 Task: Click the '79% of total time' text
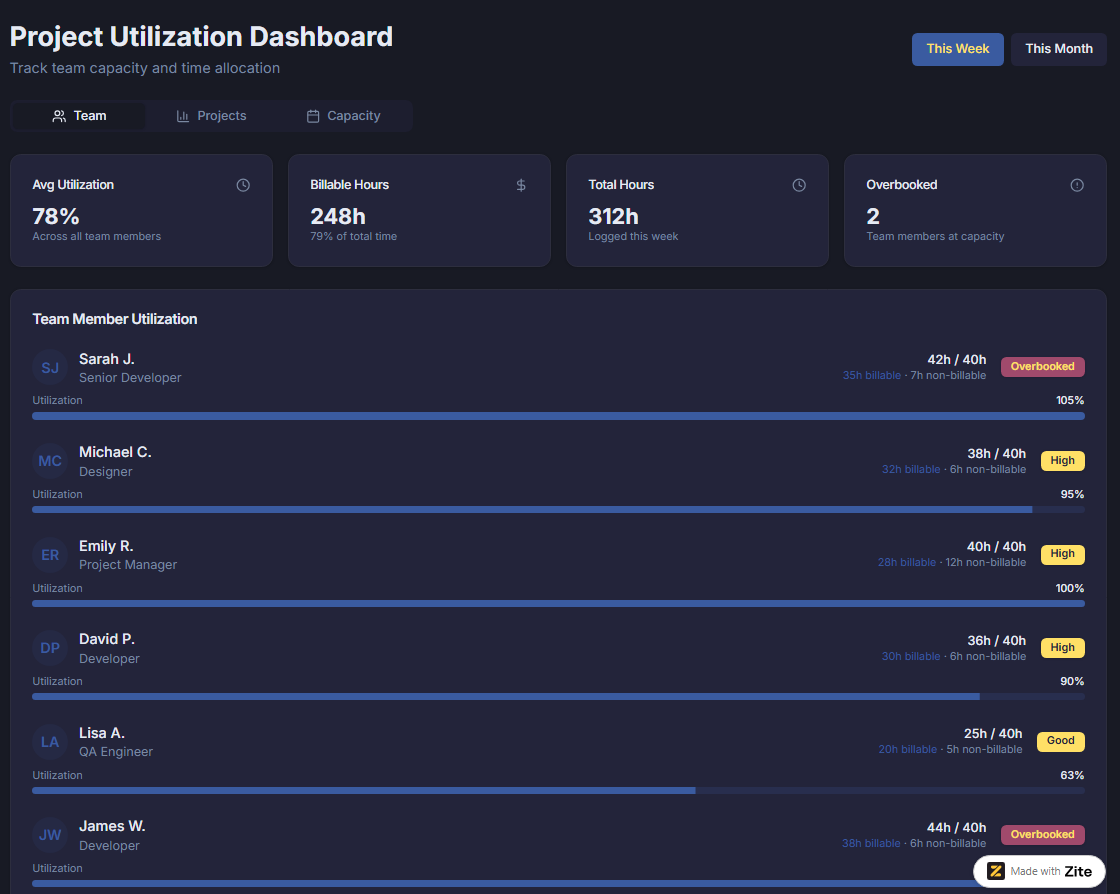click(x=354, y=236)
